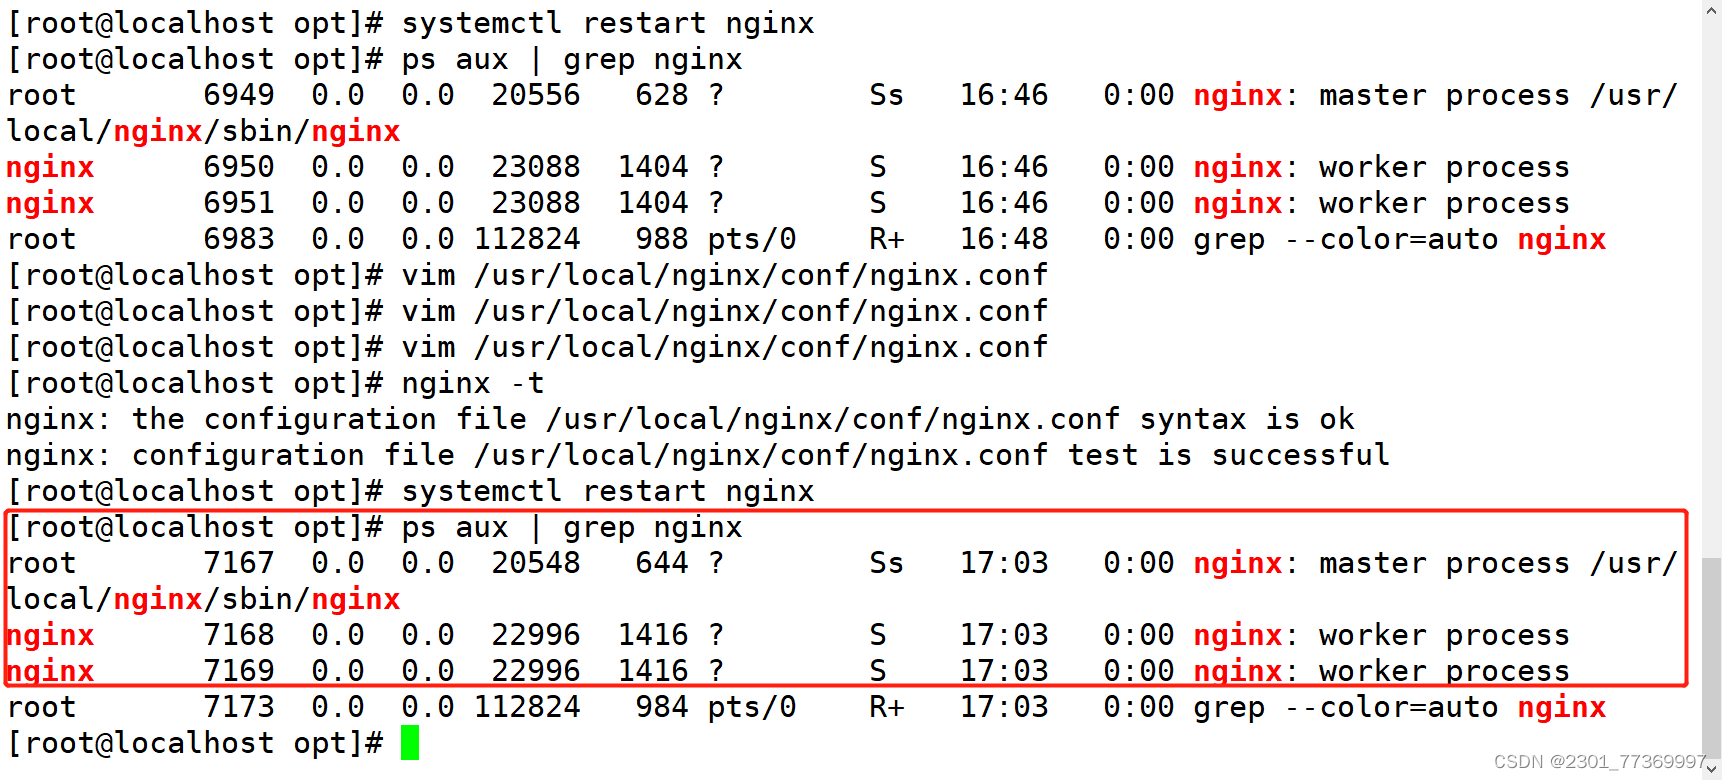Click "Ss" status in PID 6949 row

(887, 95)
